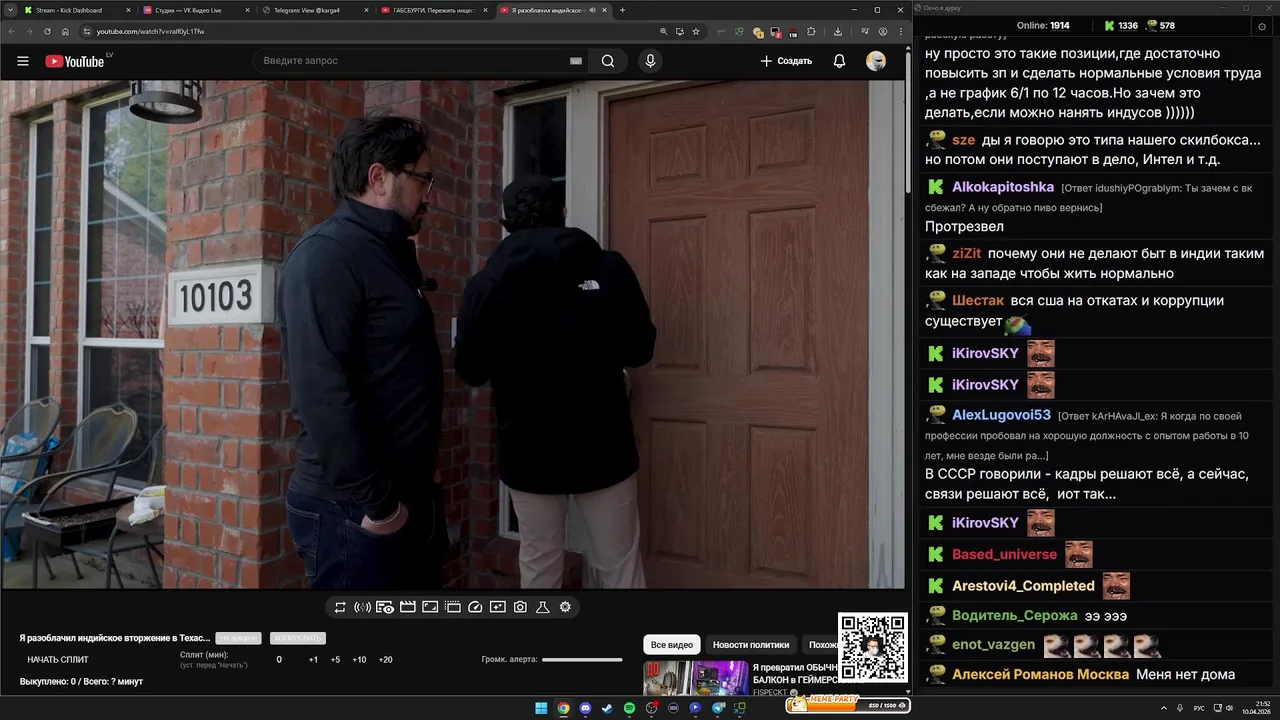Go to the YouTube home logo
The width and height of the screenshot is (1280, 720).
(x=75, y=61)
